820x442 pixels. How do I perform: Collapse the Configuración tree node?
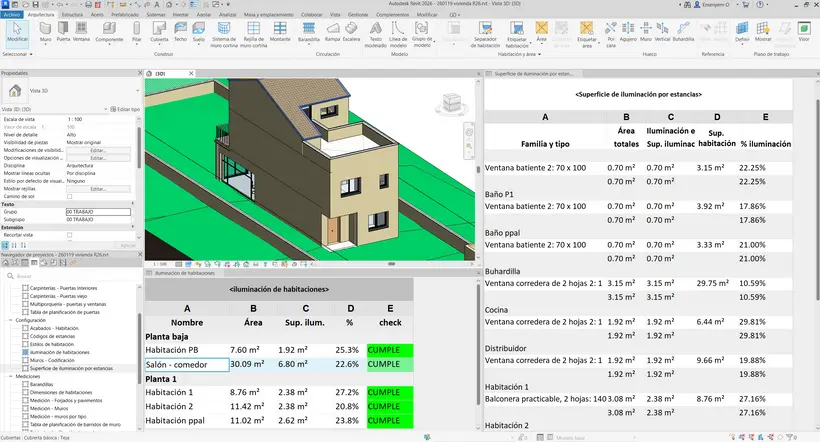coord(10,320)
